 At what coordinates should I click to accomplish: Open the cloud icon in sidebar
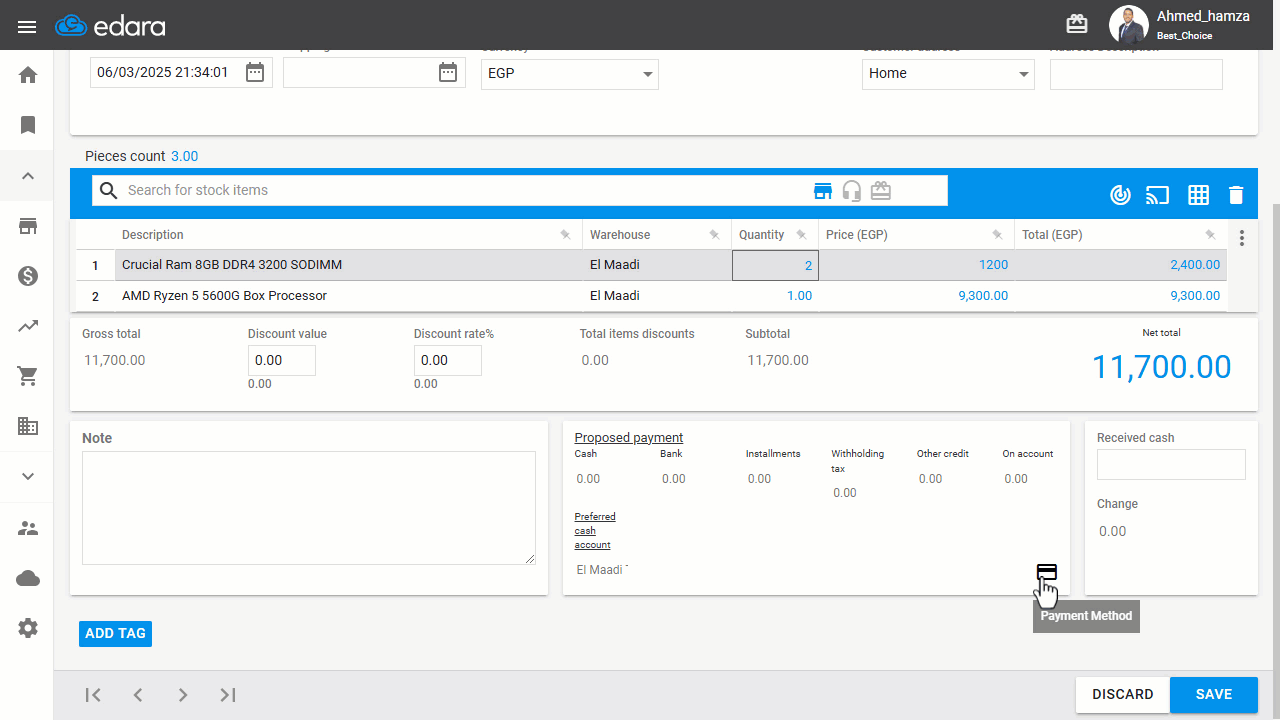point(28,578)
